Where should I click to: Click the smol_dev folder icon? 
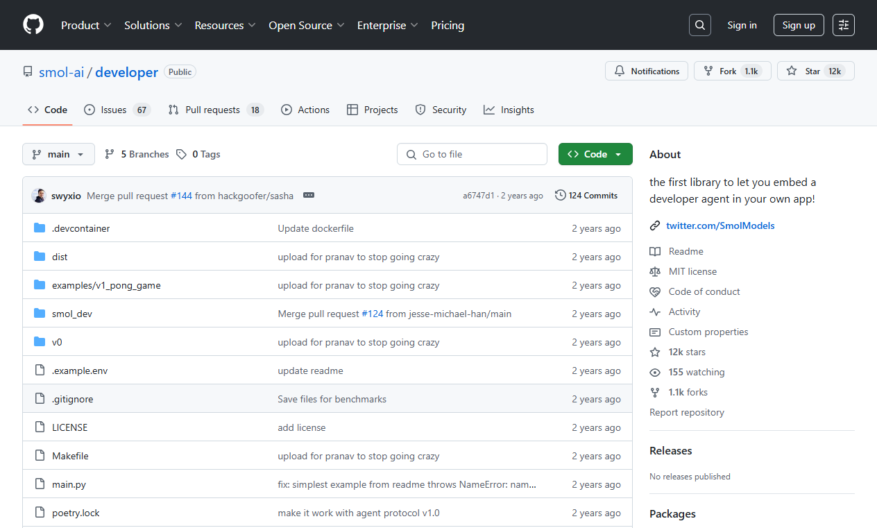[39, 313]
